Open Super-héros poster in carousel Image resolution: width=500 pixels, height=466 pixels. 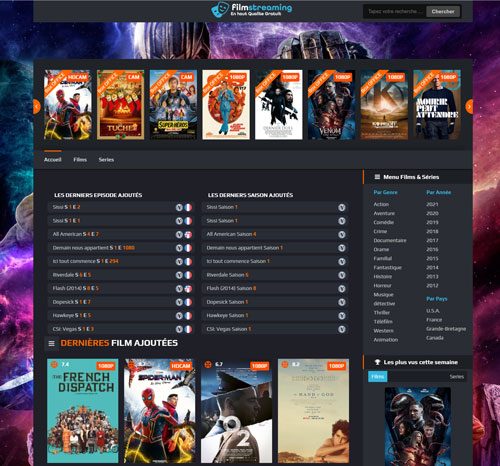pyautogui.click(x=173, y=105)
